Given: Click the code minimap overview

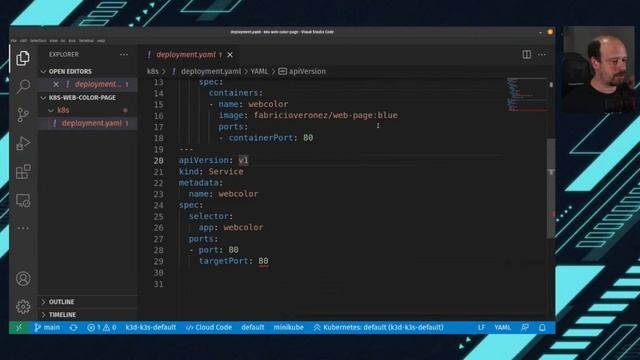Looking at the screenshot, I should coord(527,94).
